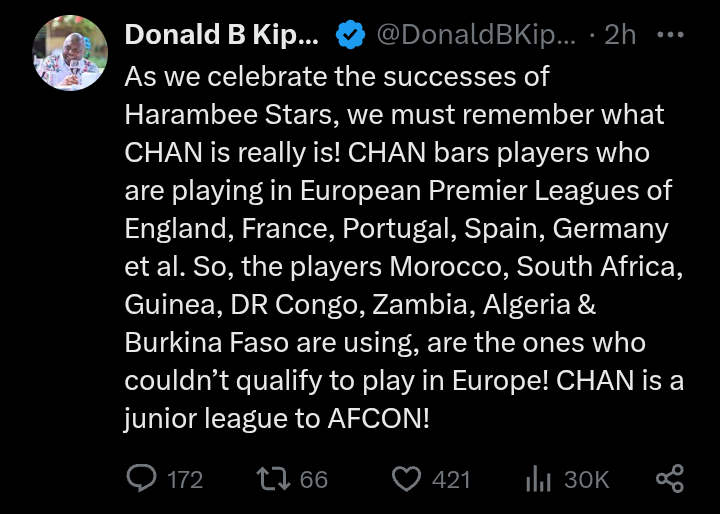Open the reply speech bubble icon
The image size is (720, 514).
[141, 479]
